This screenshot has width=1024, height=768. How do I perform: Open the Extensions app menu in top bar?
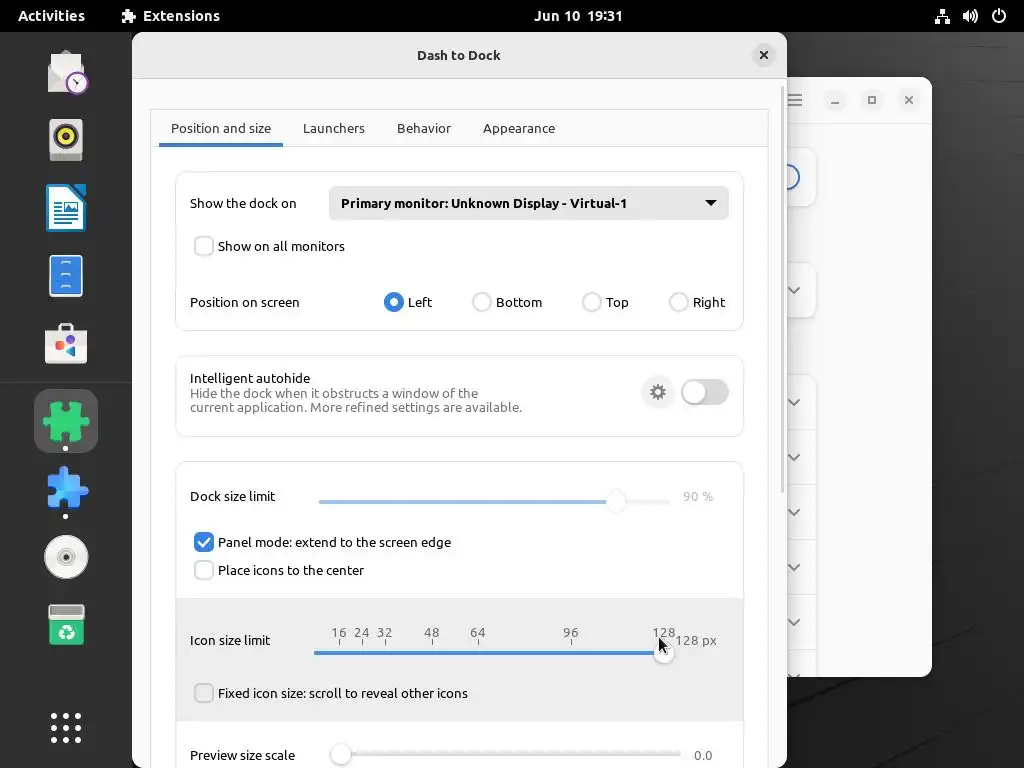(171, 16)
